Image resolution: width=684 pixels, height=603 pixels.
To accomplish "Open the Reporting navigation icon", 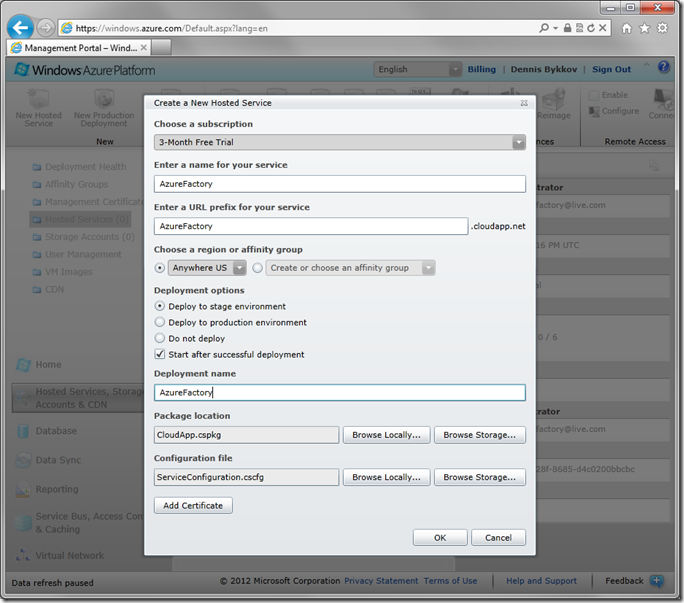I will (x=23, y=490).
